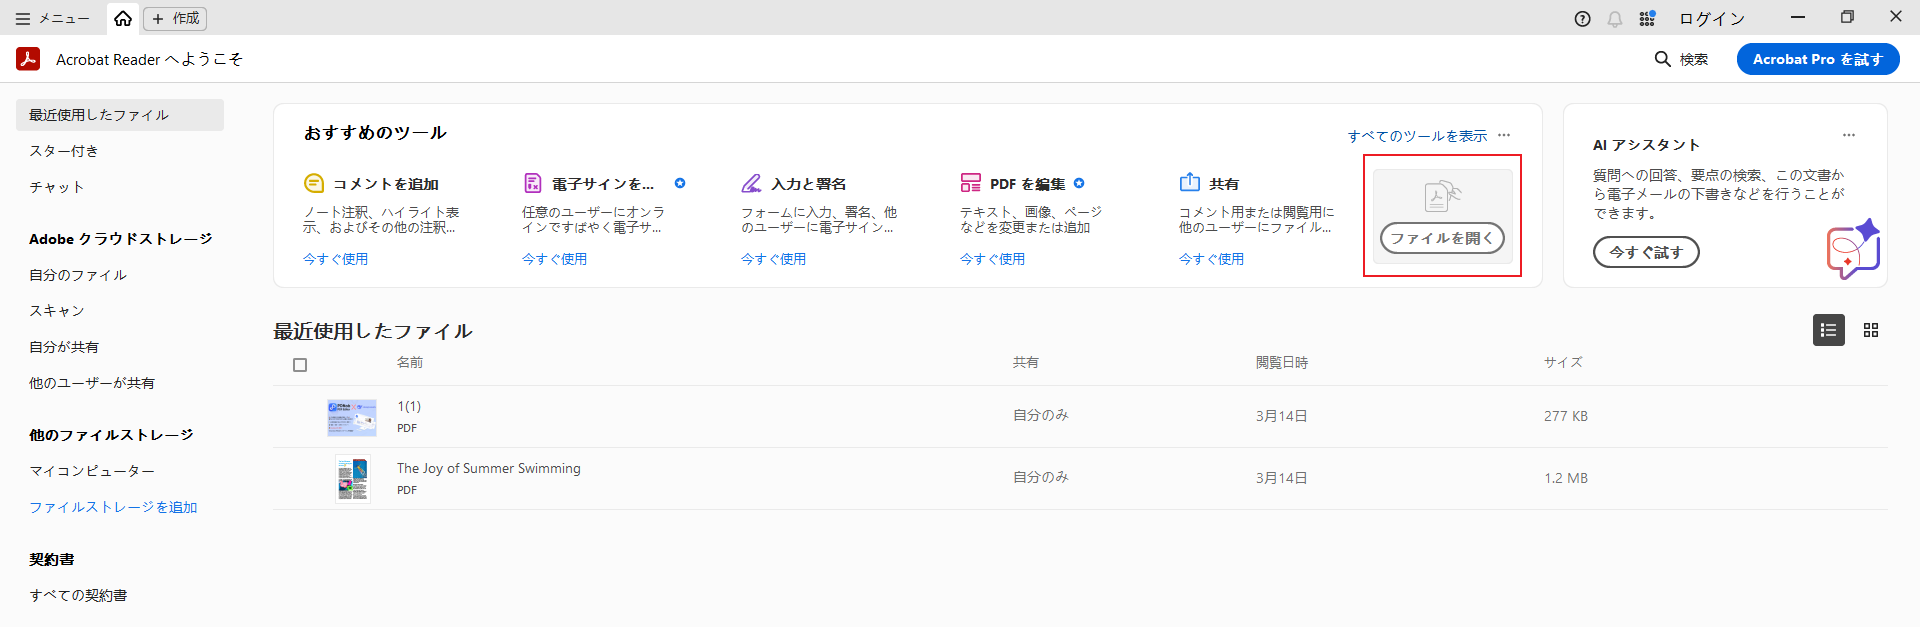1920x627 pixels.
Task: Sort by サイズ column header
Action: pyautogui.click(x=1563, y=362)
